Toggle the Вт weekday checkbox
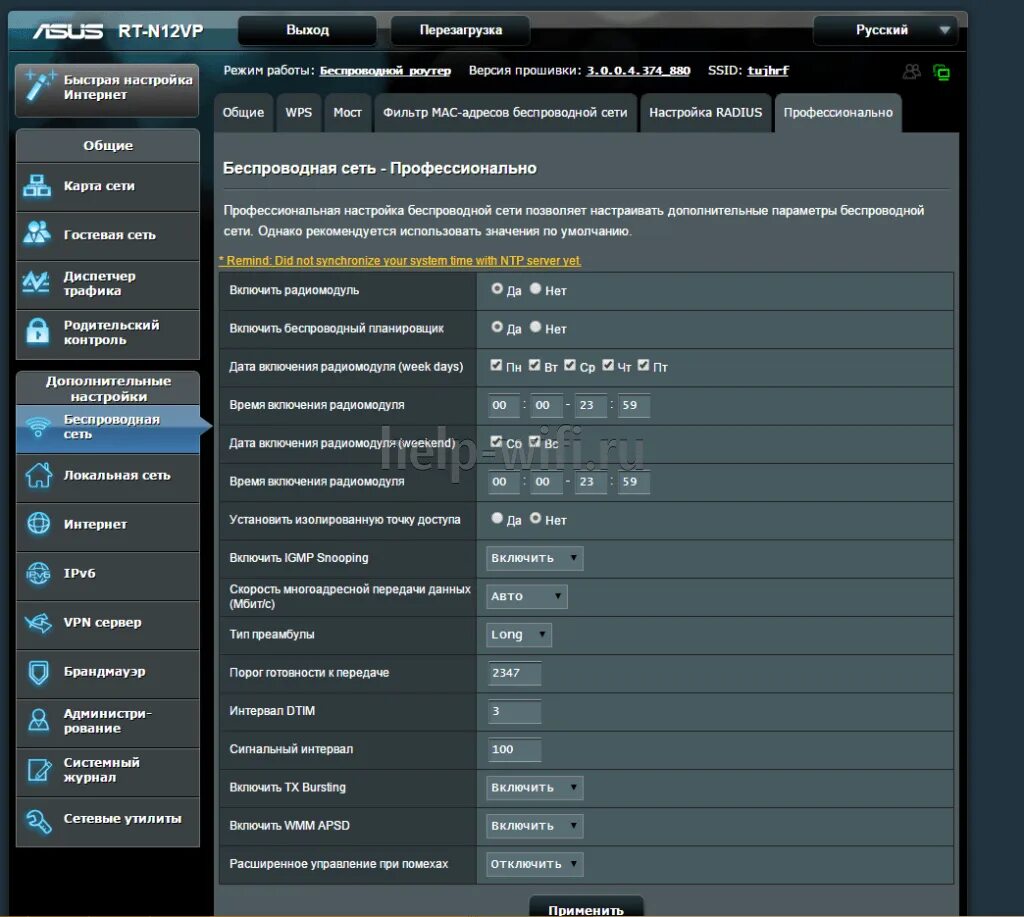The width and height of the screenshot is (1024, 917). click(x=534, y=365)
